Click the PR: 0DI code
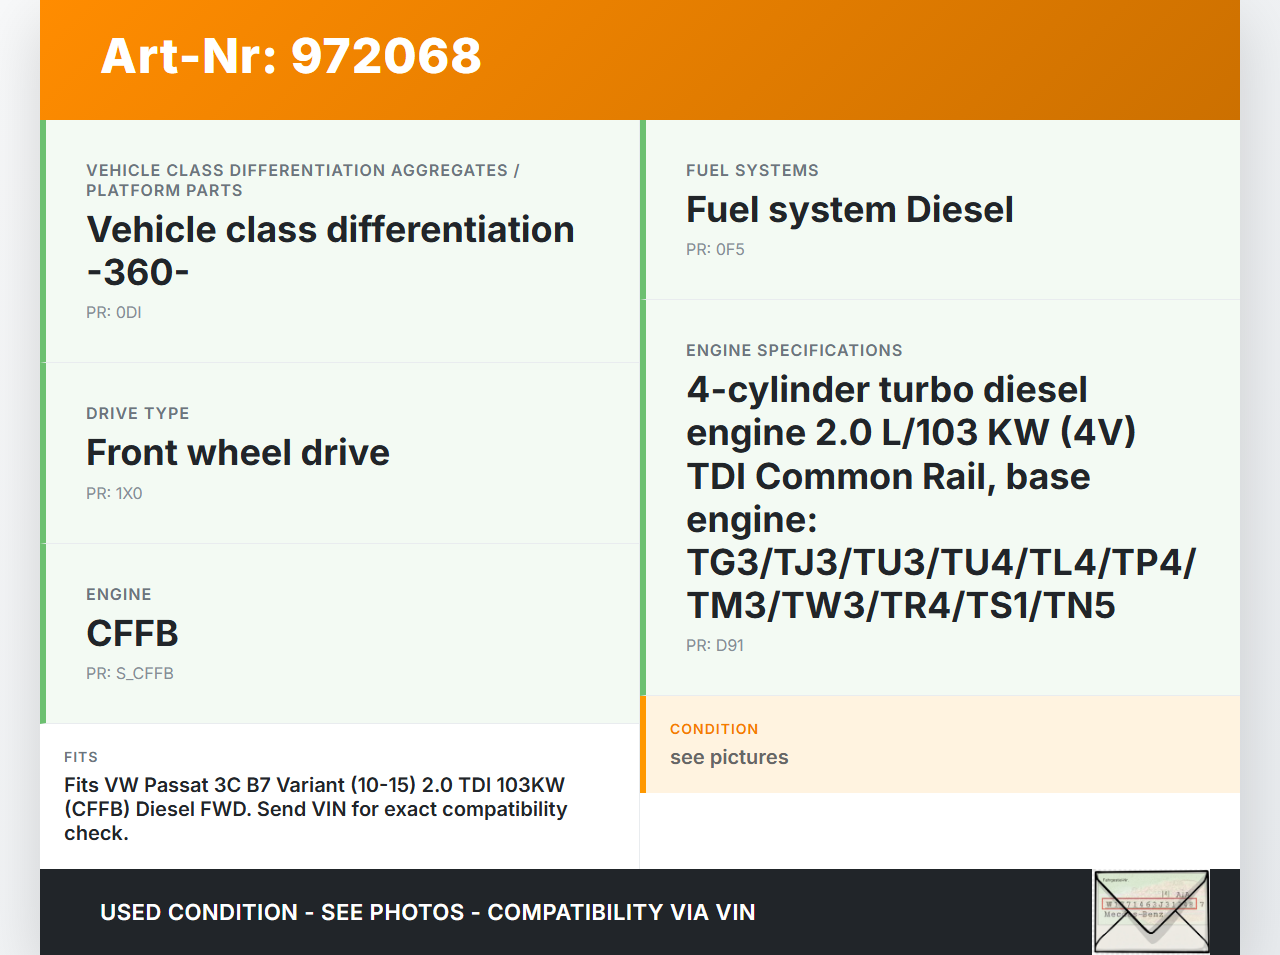 (114, 312)
